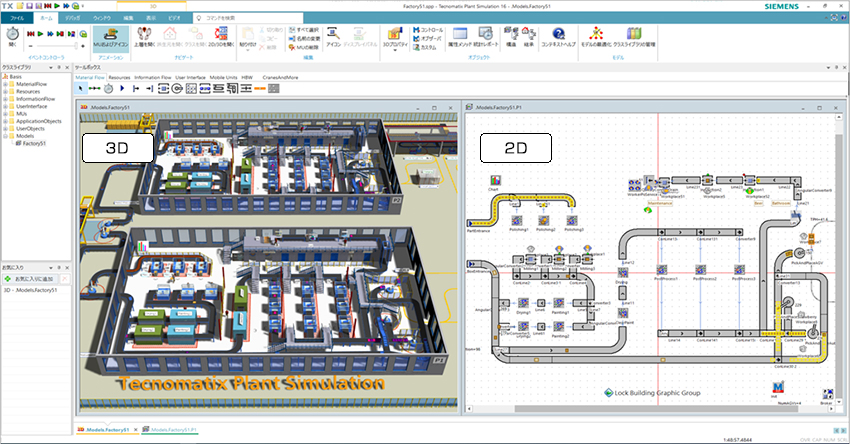Image resolution: width=850 pixels, height=444 pixels.
Task: Switch to the Window ribbon tab
Action: tap(101, 18)
